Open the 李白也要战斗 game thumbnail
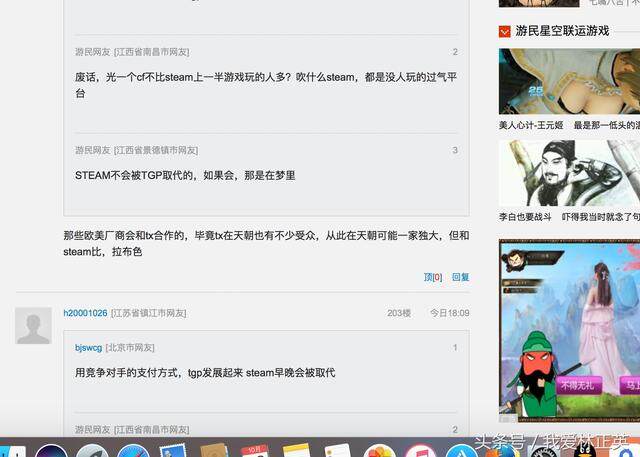This screenshot has height=457, width=640. (569, 173)
